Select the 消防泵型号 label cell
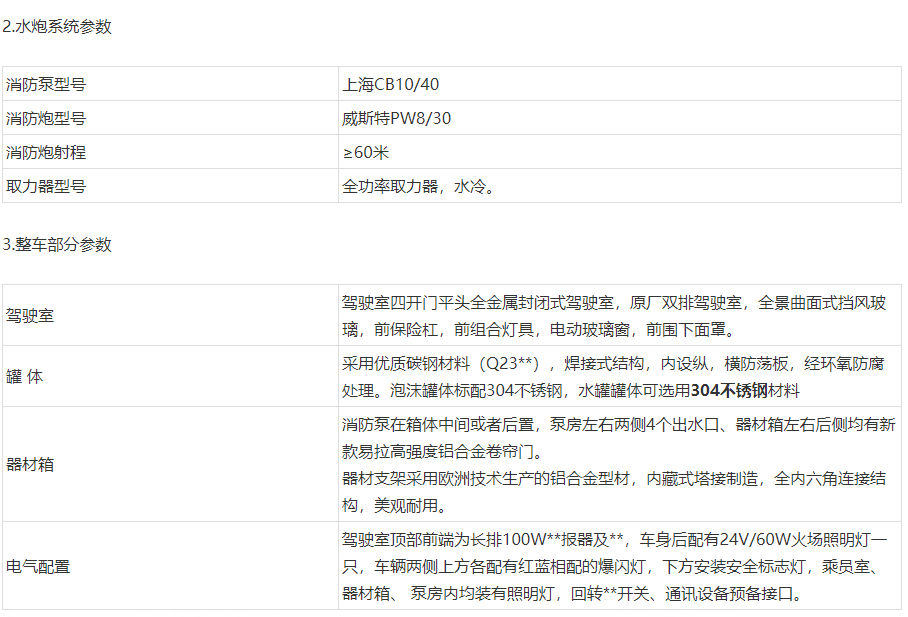This screenshot has width=908, height=617. (x=46, y=84)
